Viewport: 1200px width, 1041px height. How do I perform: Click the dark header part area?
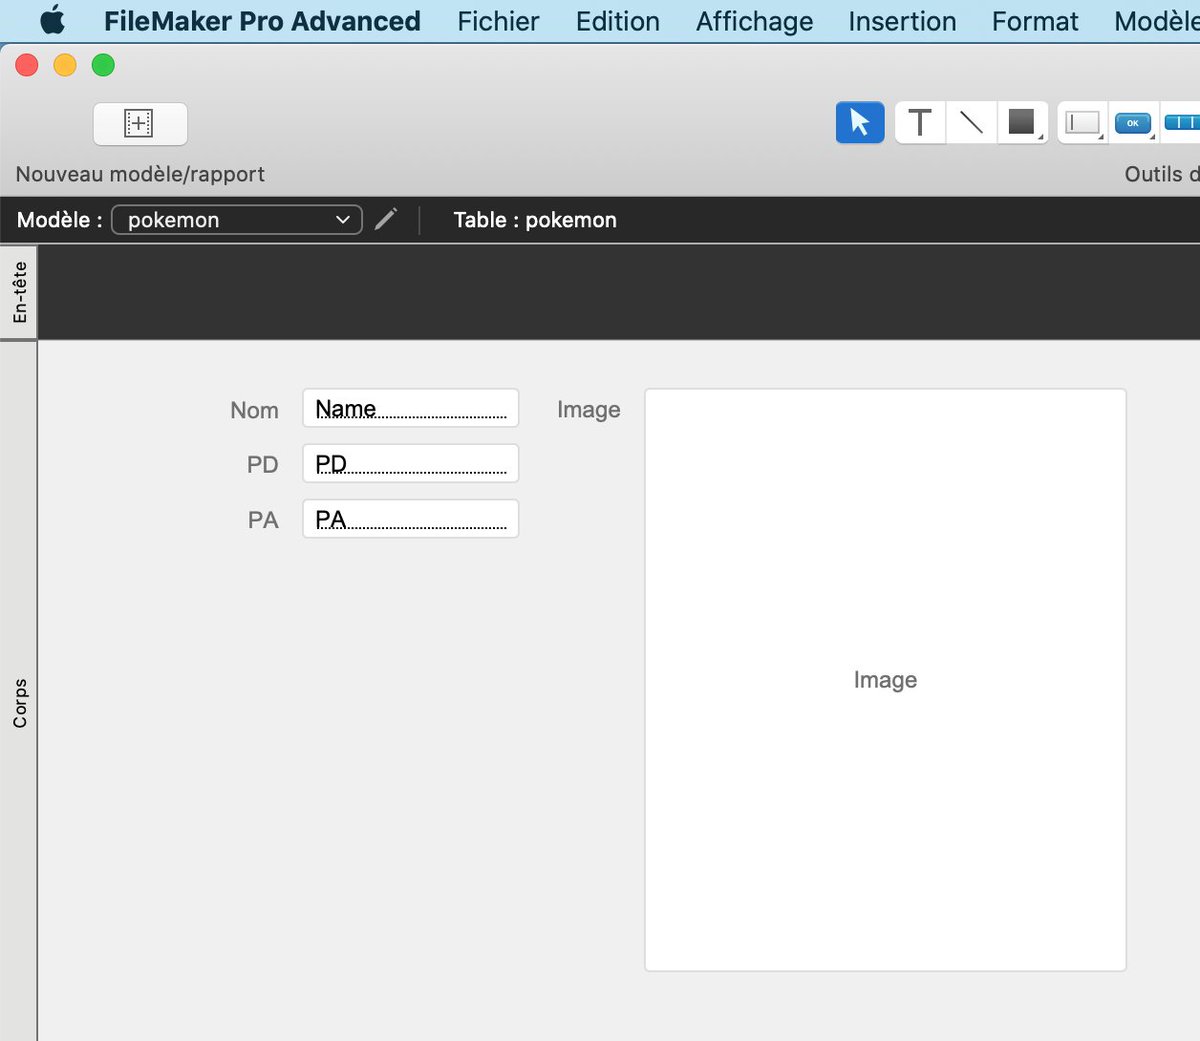point(618,292)
